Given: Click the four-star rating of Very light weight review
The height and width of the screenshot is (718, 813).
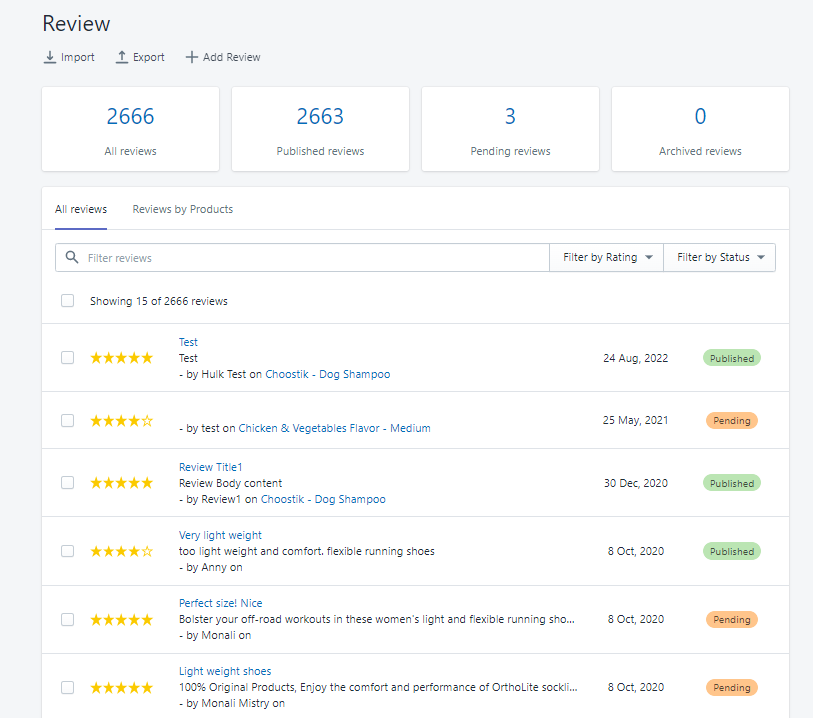Looking at the screenshot, I should 121,551.
